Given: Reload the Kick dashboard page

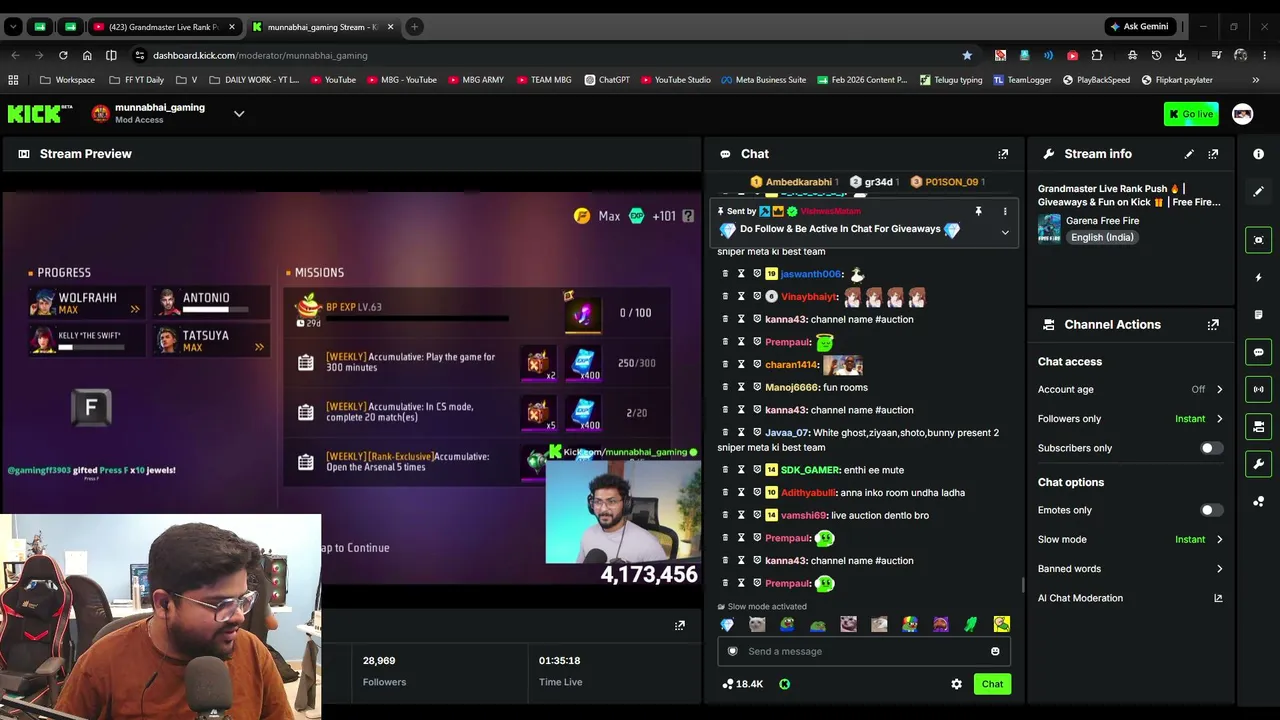Looking at the screenshot, I should pyautogui.click(x=63, y=55).
